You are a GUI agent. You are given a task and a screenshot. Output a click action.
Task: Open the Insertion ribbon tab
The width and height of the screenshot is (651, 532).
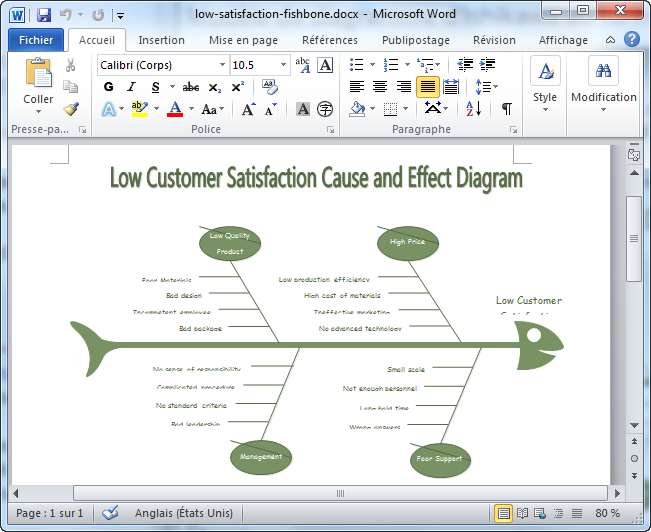(x=161, y=40)
